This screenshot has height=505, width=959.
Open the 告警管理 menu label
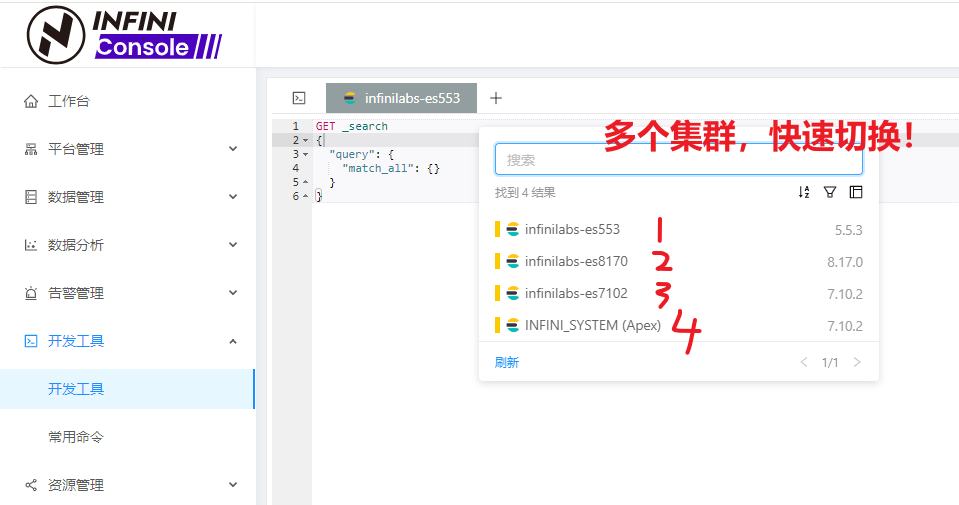point(76,293)
